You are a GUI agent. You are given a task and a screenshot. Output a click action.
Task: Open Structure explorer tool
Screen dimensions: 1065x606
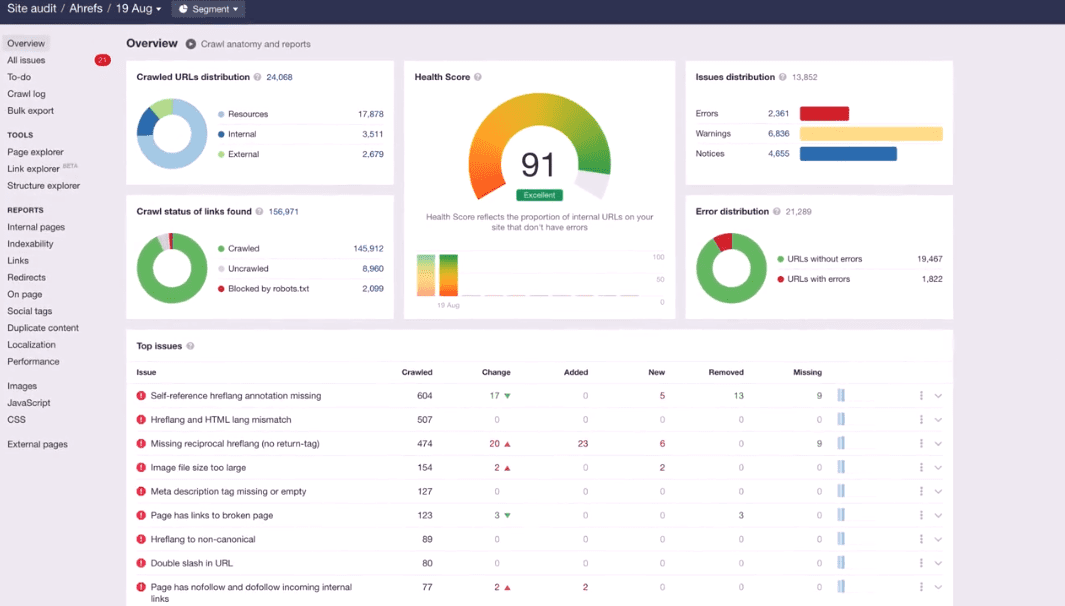point(43,186)
